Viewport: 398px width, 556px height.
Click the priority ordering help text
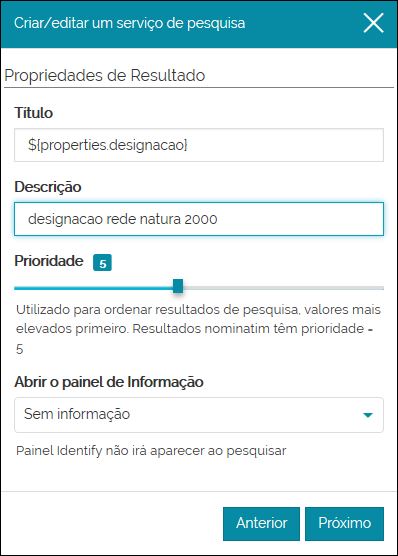[198, 329]
